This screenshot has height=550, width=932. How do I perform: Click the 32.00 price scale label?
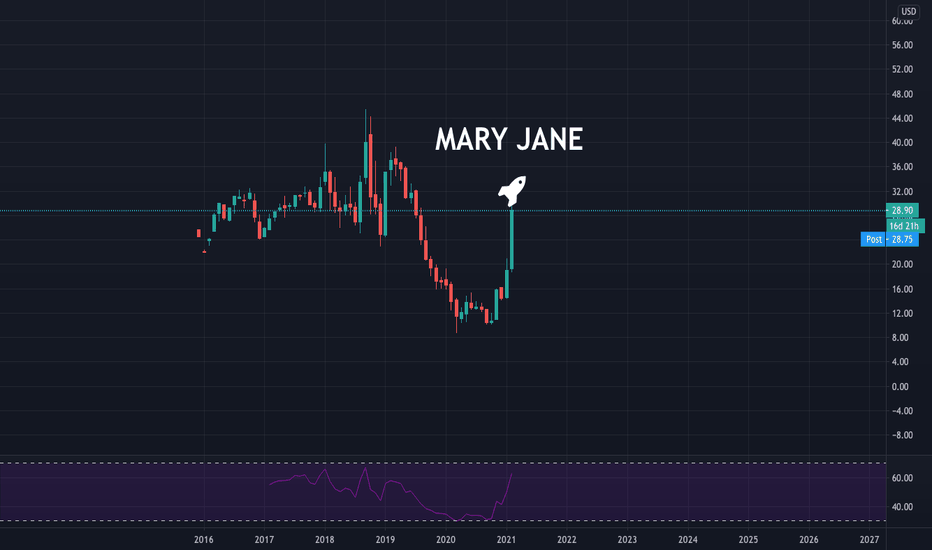tap(902, 191)
